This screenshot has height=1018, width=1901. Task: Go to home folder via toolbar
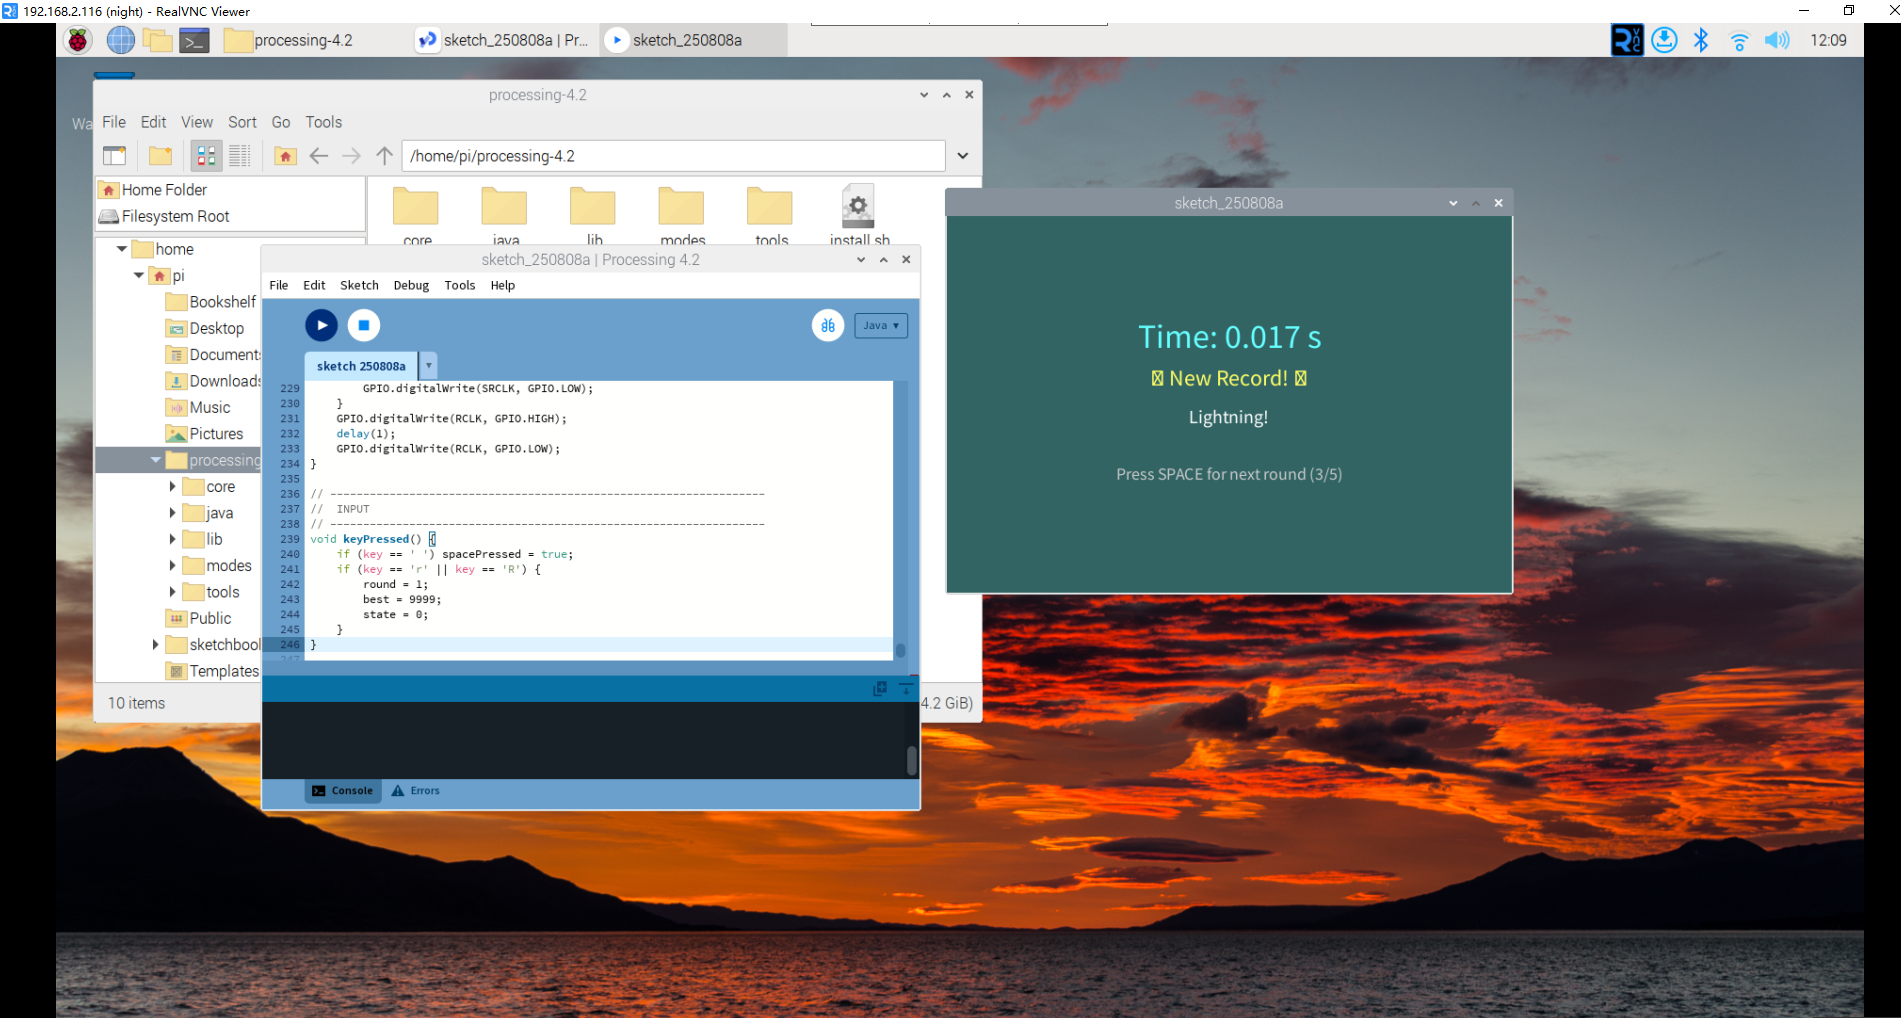pos(285,155)
